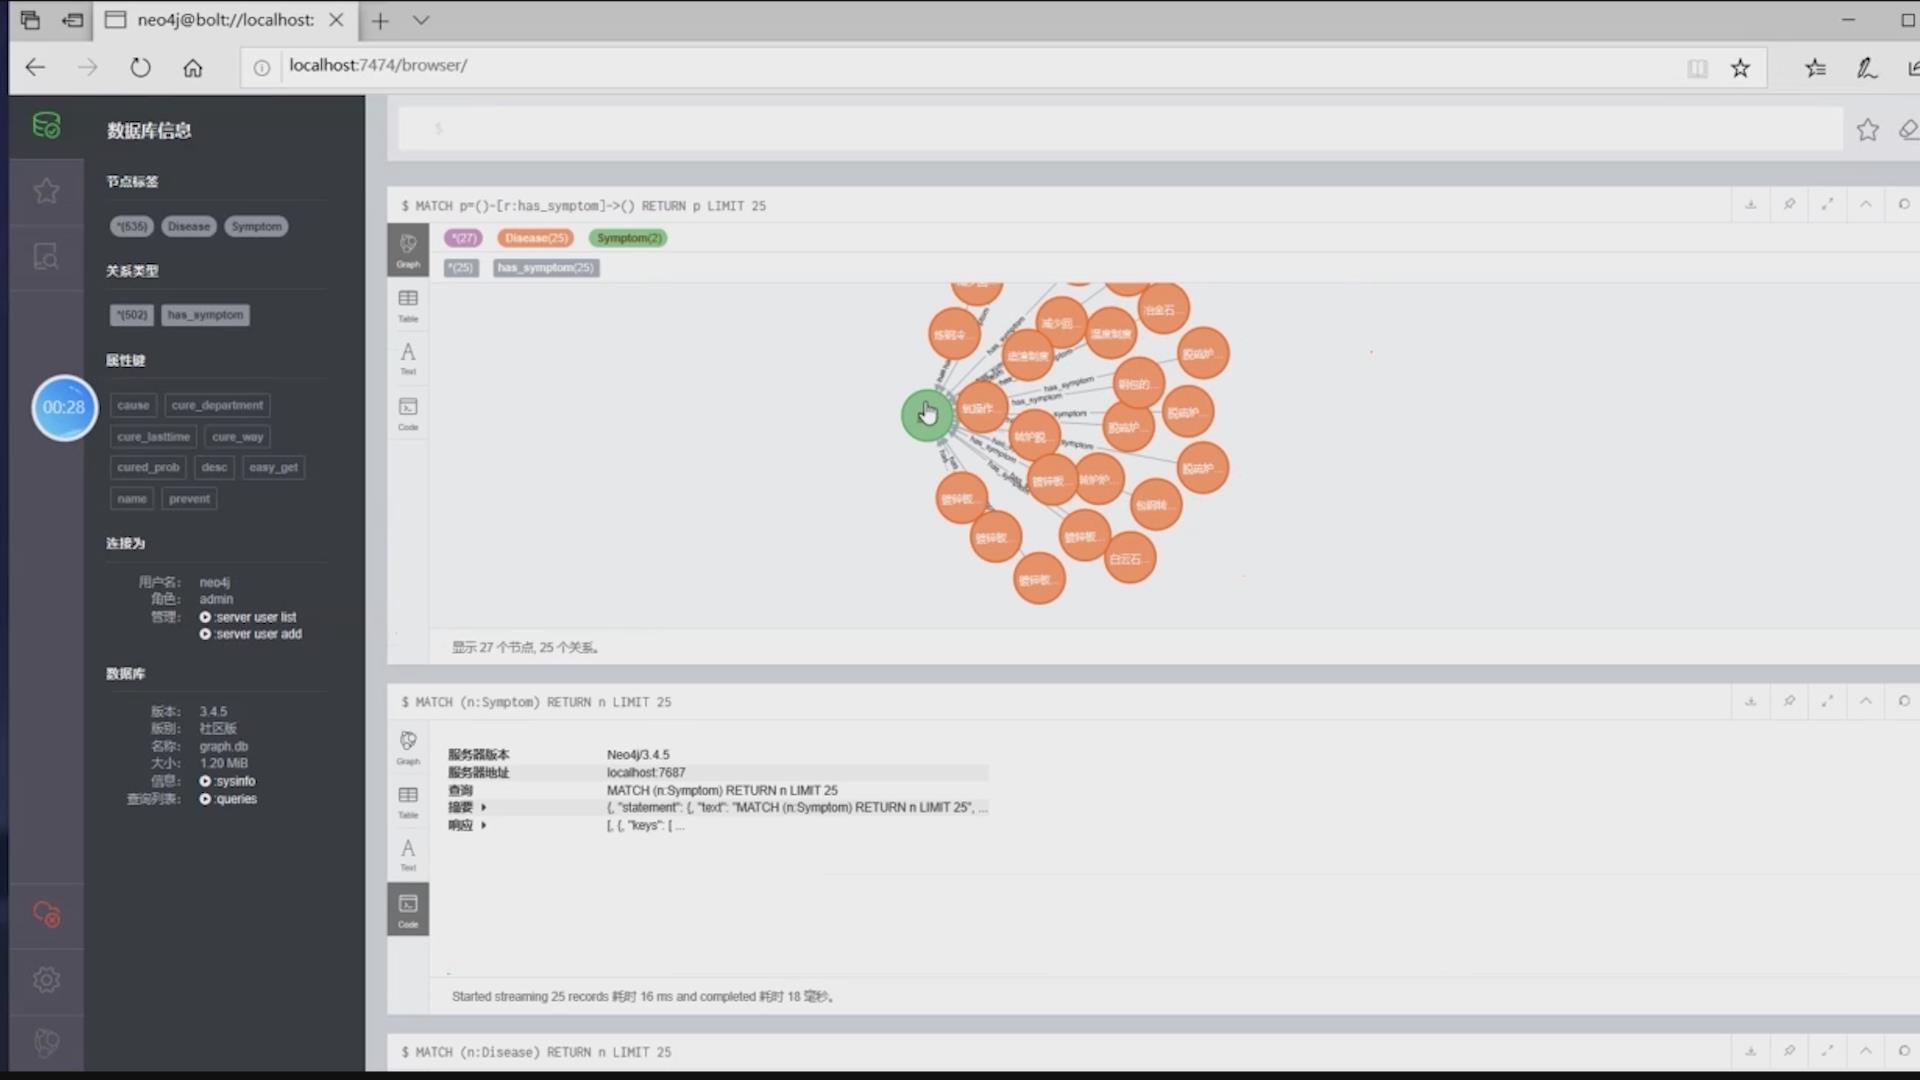Click the orange Disease(25) label swatch
Screen dimensions: 1920x1080
coord(536,238)
